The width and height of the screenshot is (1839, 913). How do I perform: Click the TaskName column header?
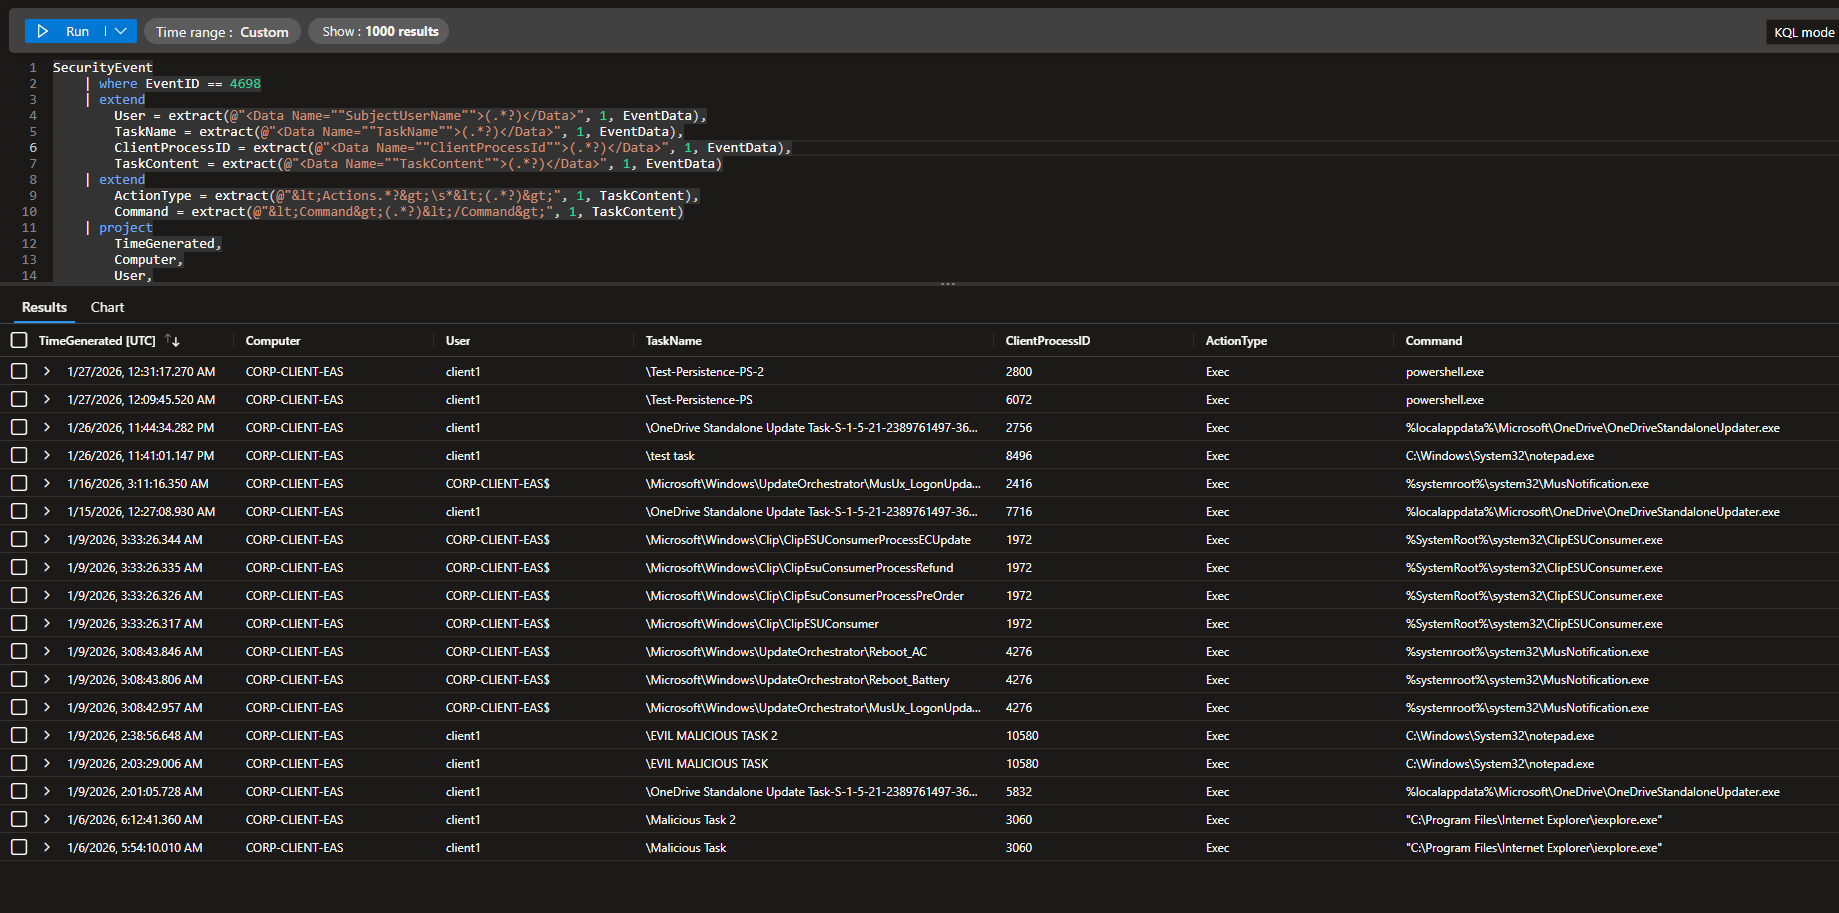point(673,341)
